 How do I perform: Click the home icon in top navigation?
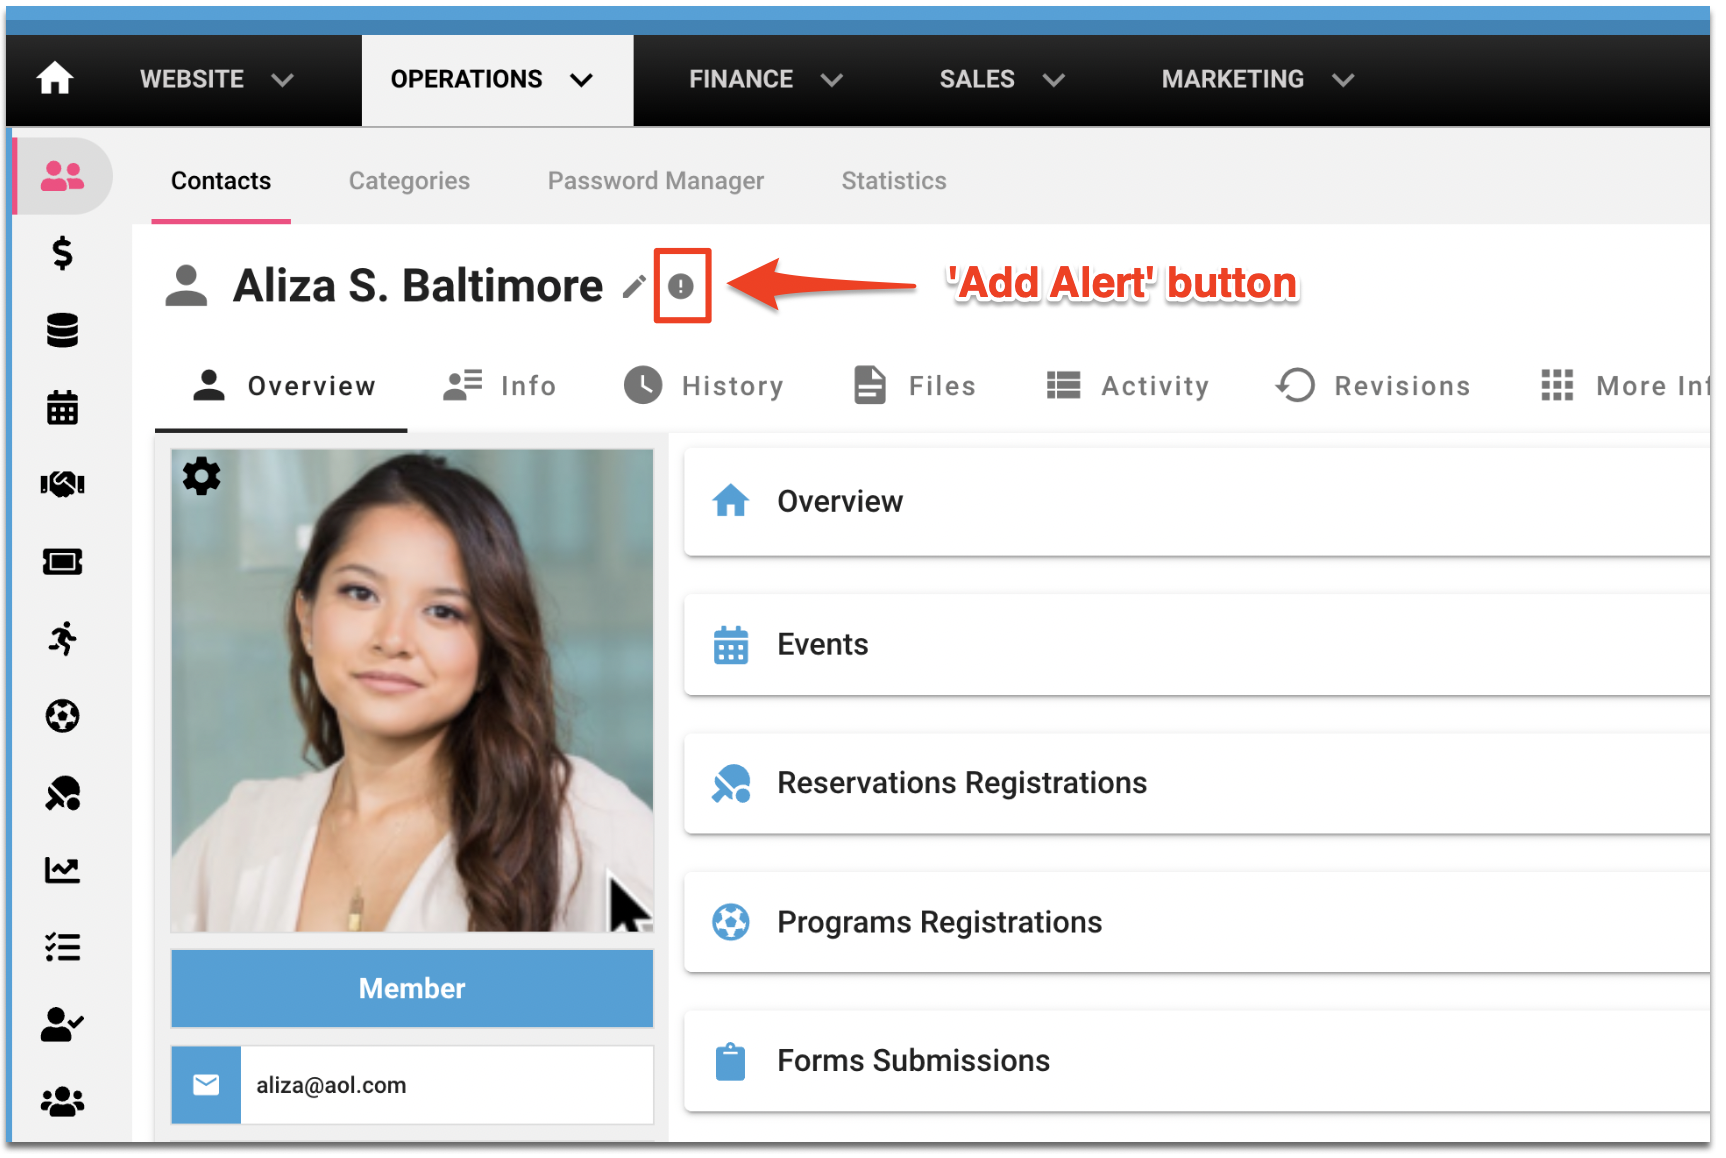pyautogui.click(x=55, y=79)
